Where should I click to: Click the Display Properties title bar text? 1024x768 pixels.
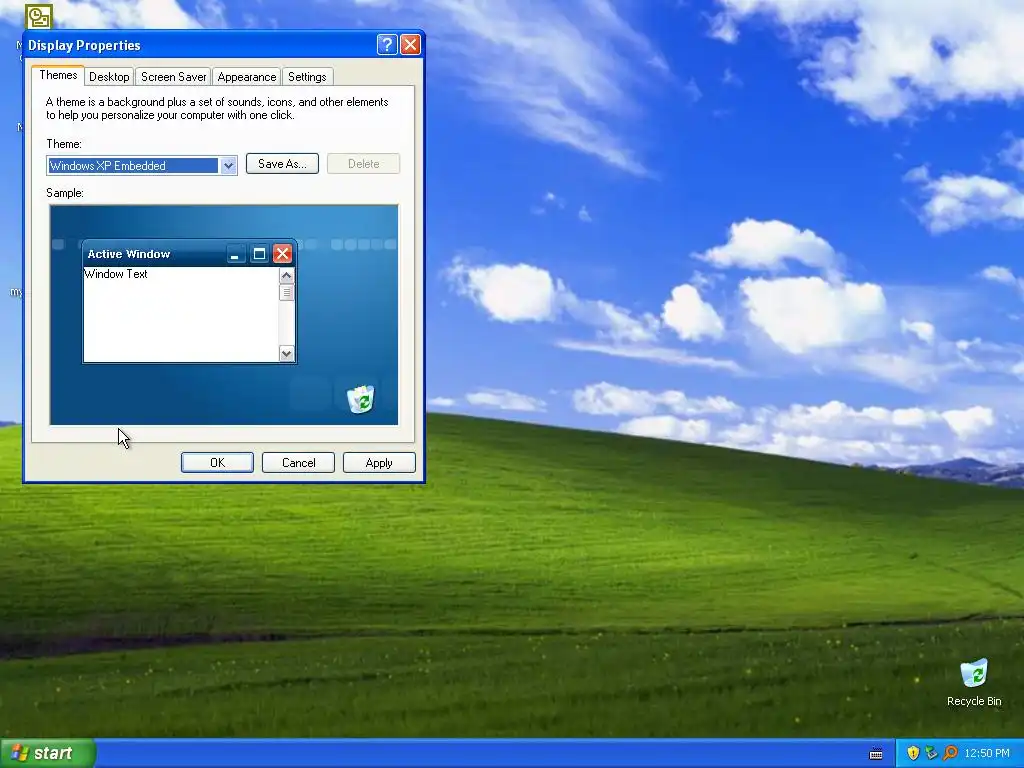click(x=84, y=45)
